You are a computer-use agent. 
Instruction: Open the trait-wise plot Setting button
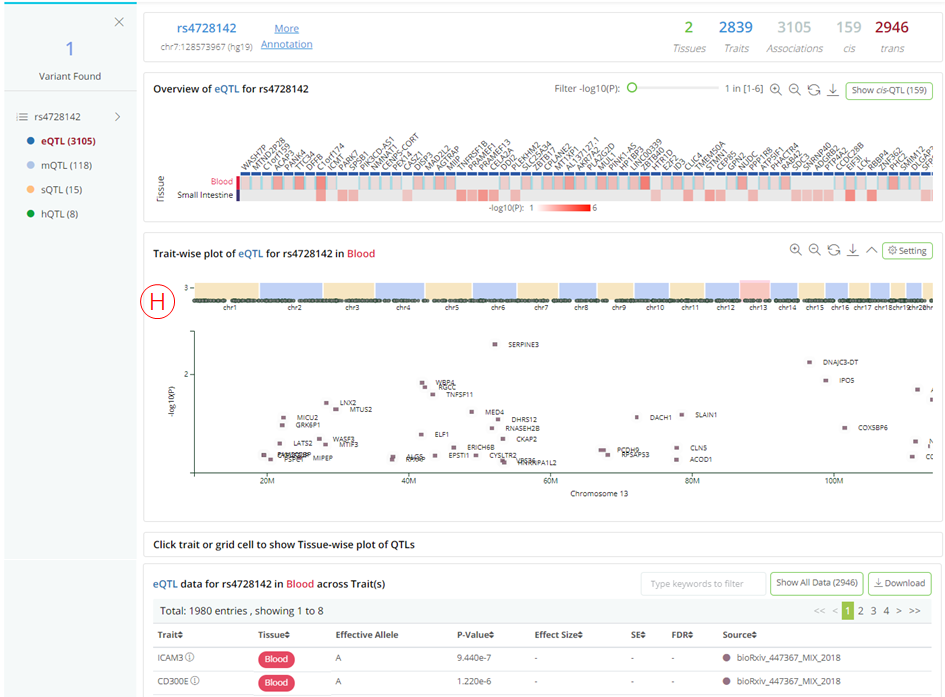coord(908,251)
